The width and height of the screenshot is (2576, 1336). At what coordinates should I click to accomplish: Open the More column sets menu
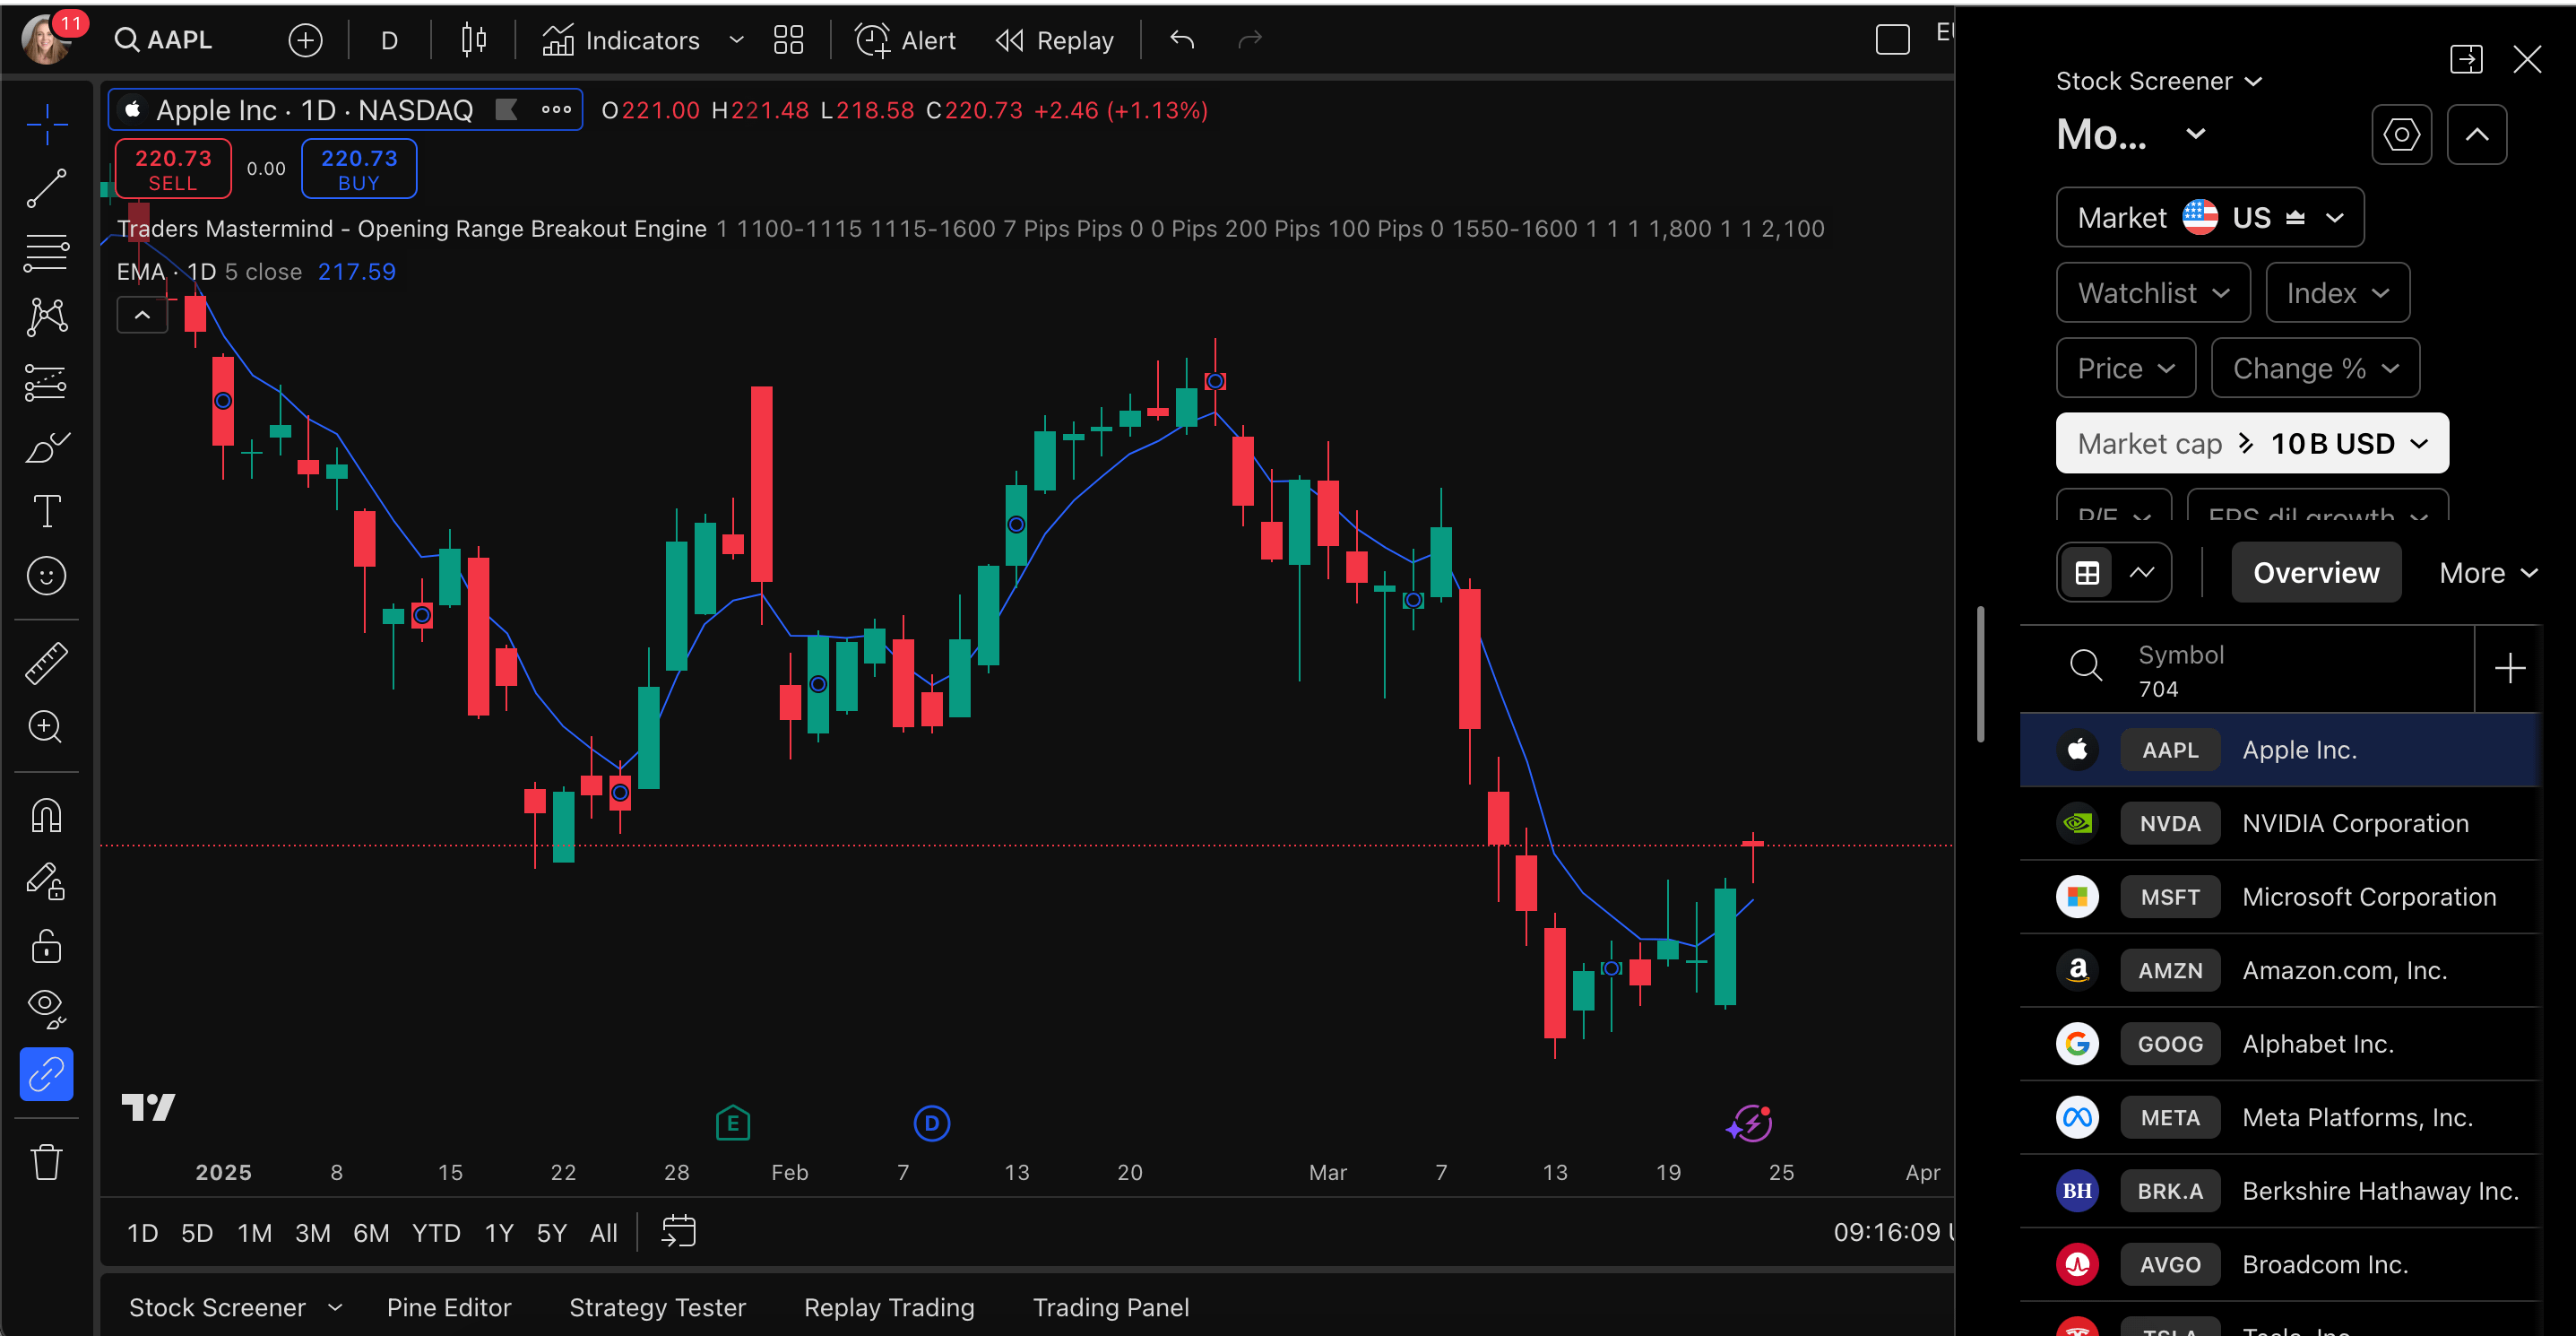(2489, 573)
